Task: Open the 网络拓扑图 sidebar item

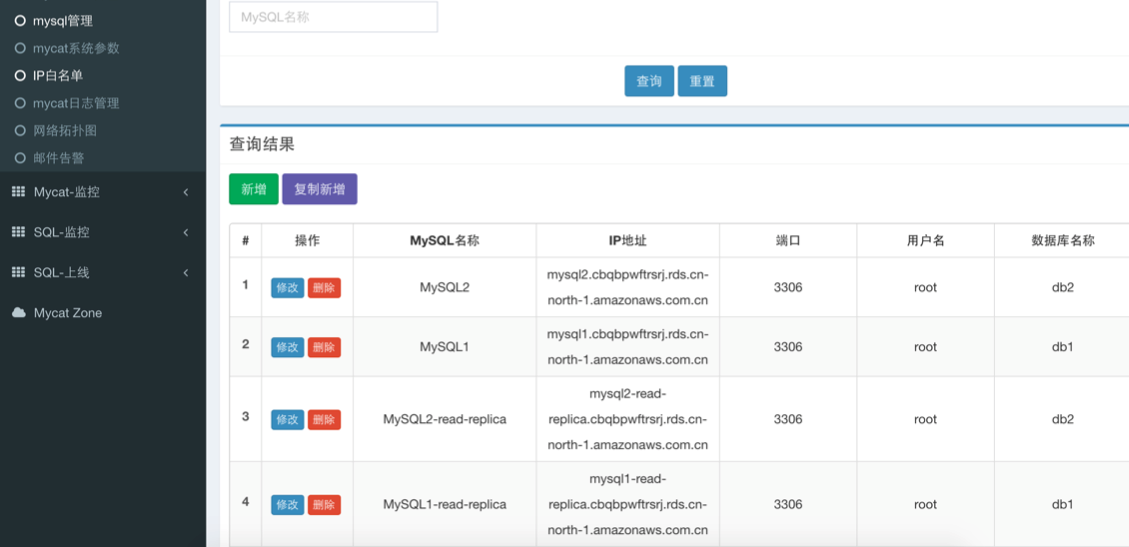Action: [103, 131]
